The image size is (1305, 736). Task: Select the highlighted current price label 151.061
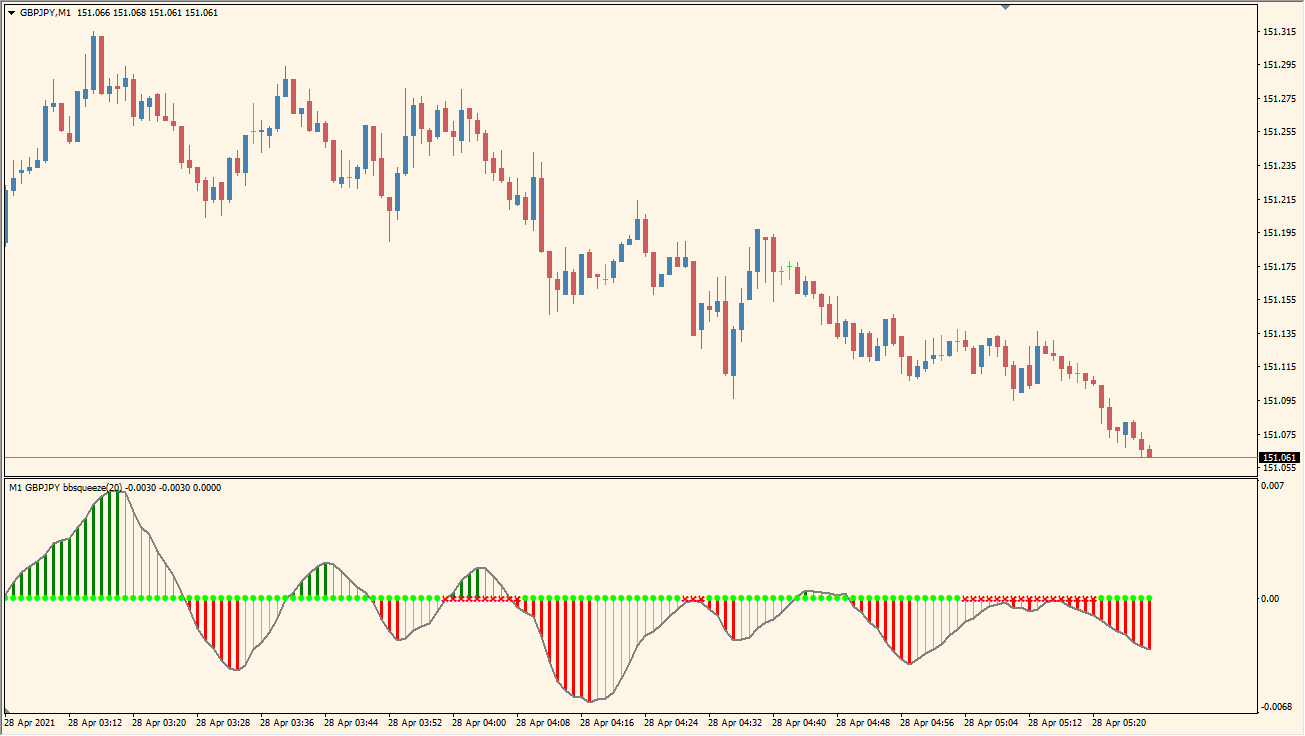pyautogui.click(x=1278, y=458)
